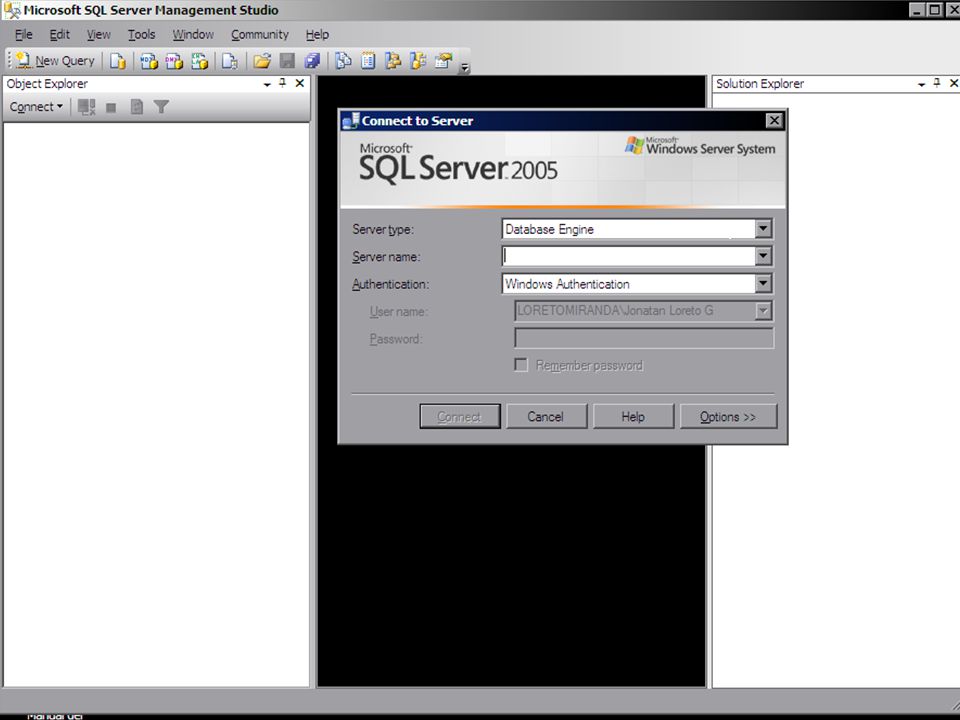Show the Registered Servers window
Screen dimensions: 960x720
[343, 61]
